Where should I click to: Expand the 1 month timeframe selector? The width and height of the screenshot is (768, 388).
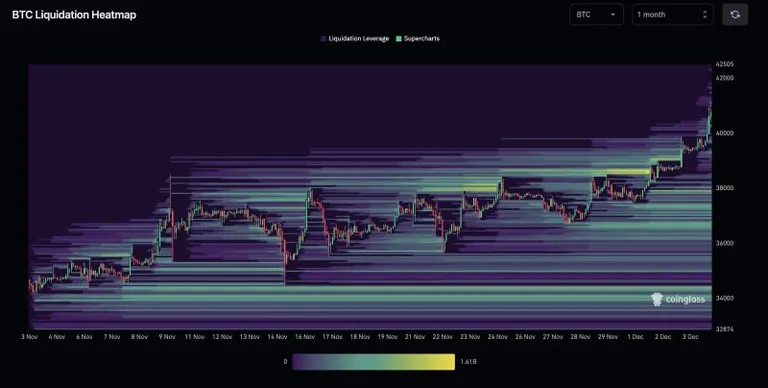tap(672, 15)
